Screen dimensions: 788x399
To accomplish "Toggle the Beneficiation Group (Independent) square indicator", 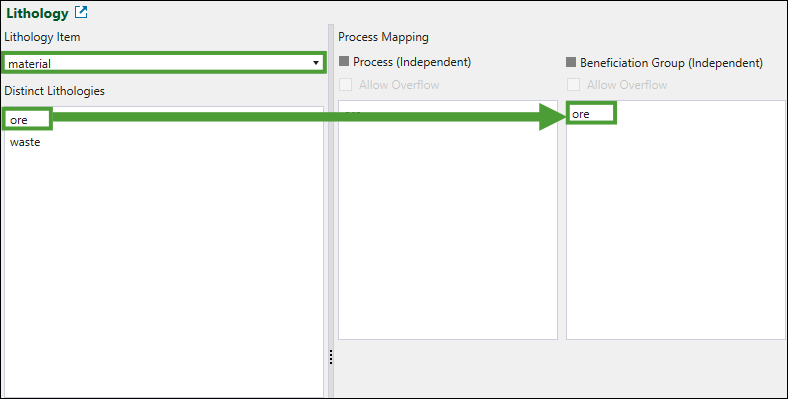I will click(x=571, y=62).
